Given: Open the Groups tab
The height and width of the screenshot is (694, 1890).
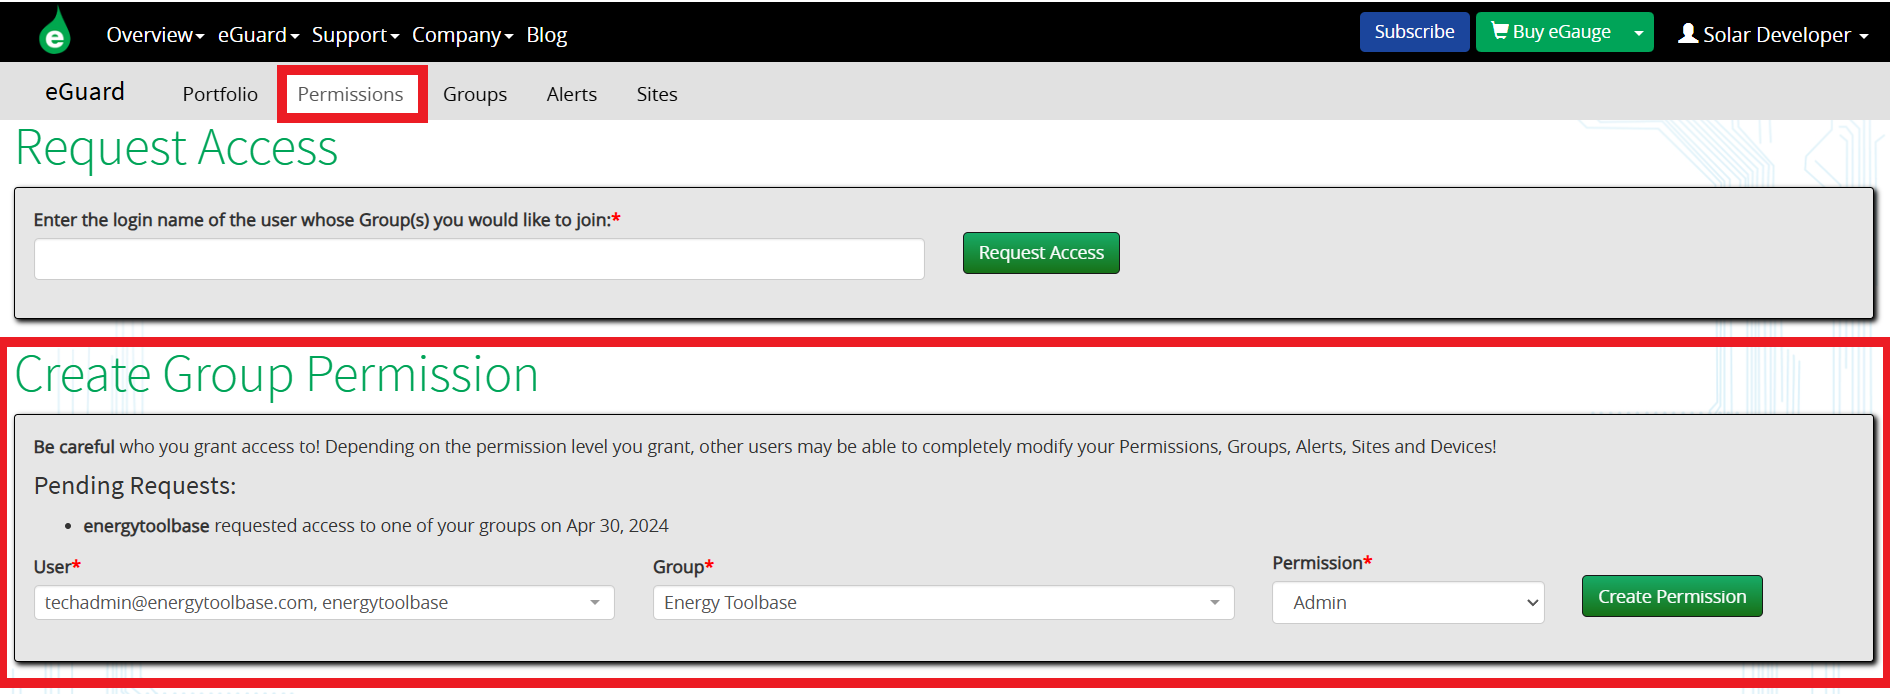Looking at the screenshot, I should click(475, 94).
